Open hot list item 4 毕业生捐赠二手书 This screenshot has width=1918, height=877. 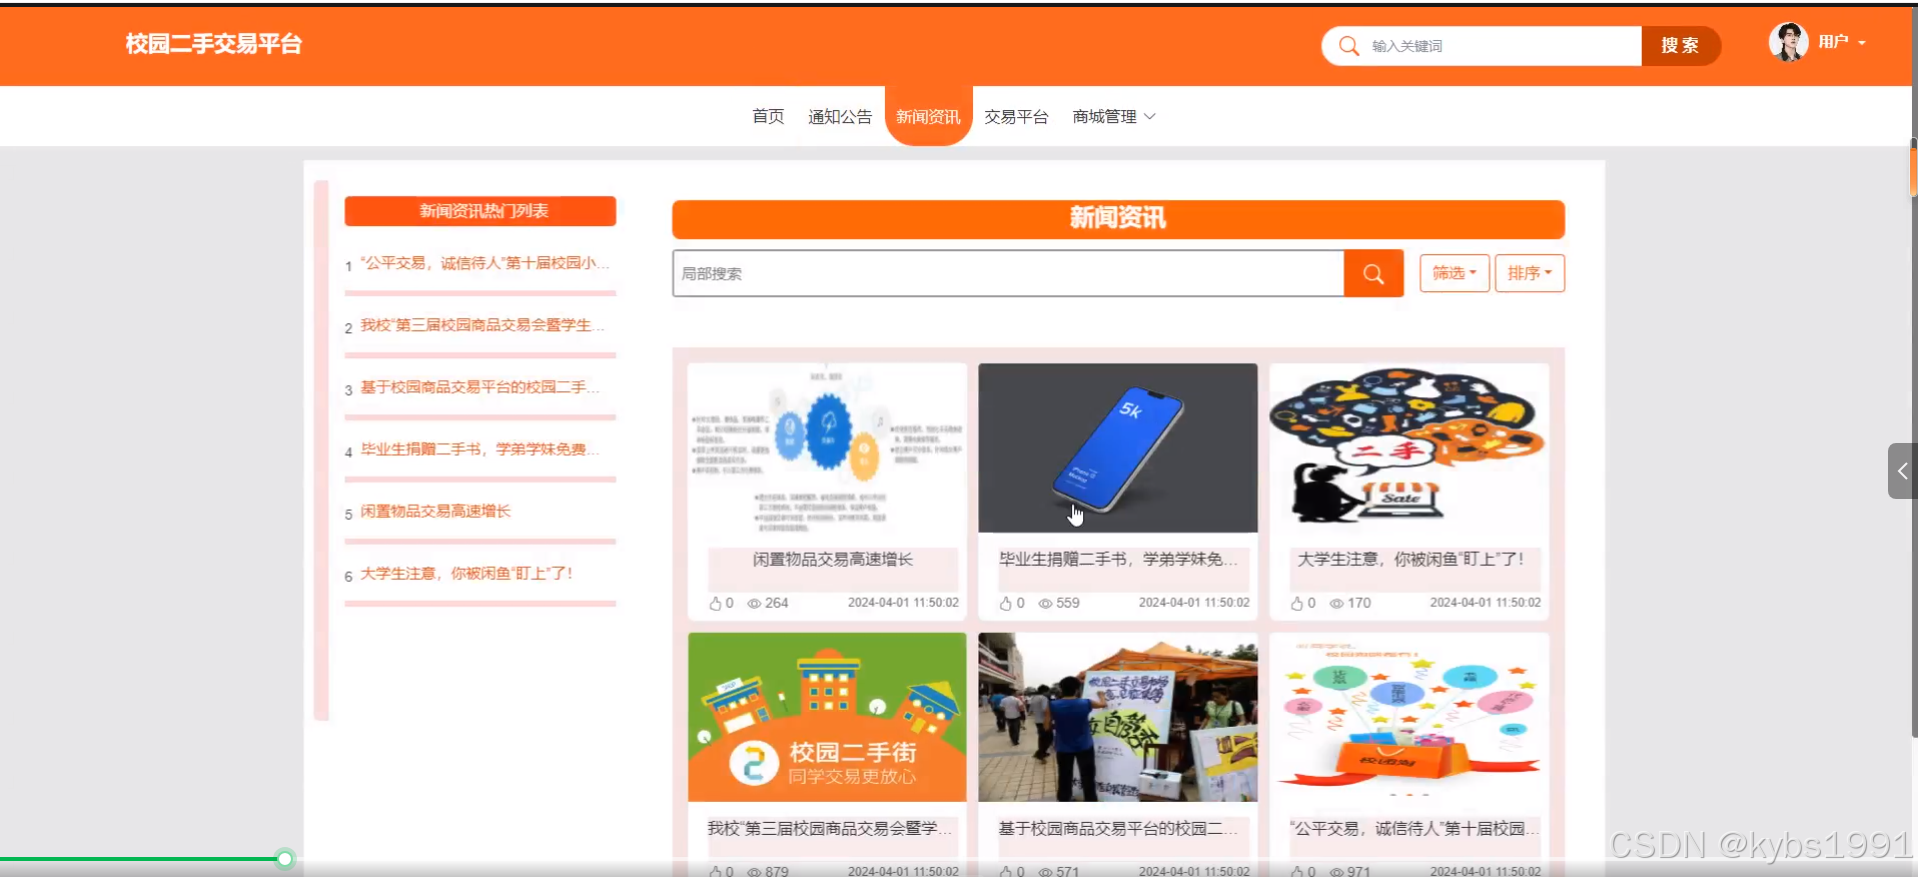480,449
